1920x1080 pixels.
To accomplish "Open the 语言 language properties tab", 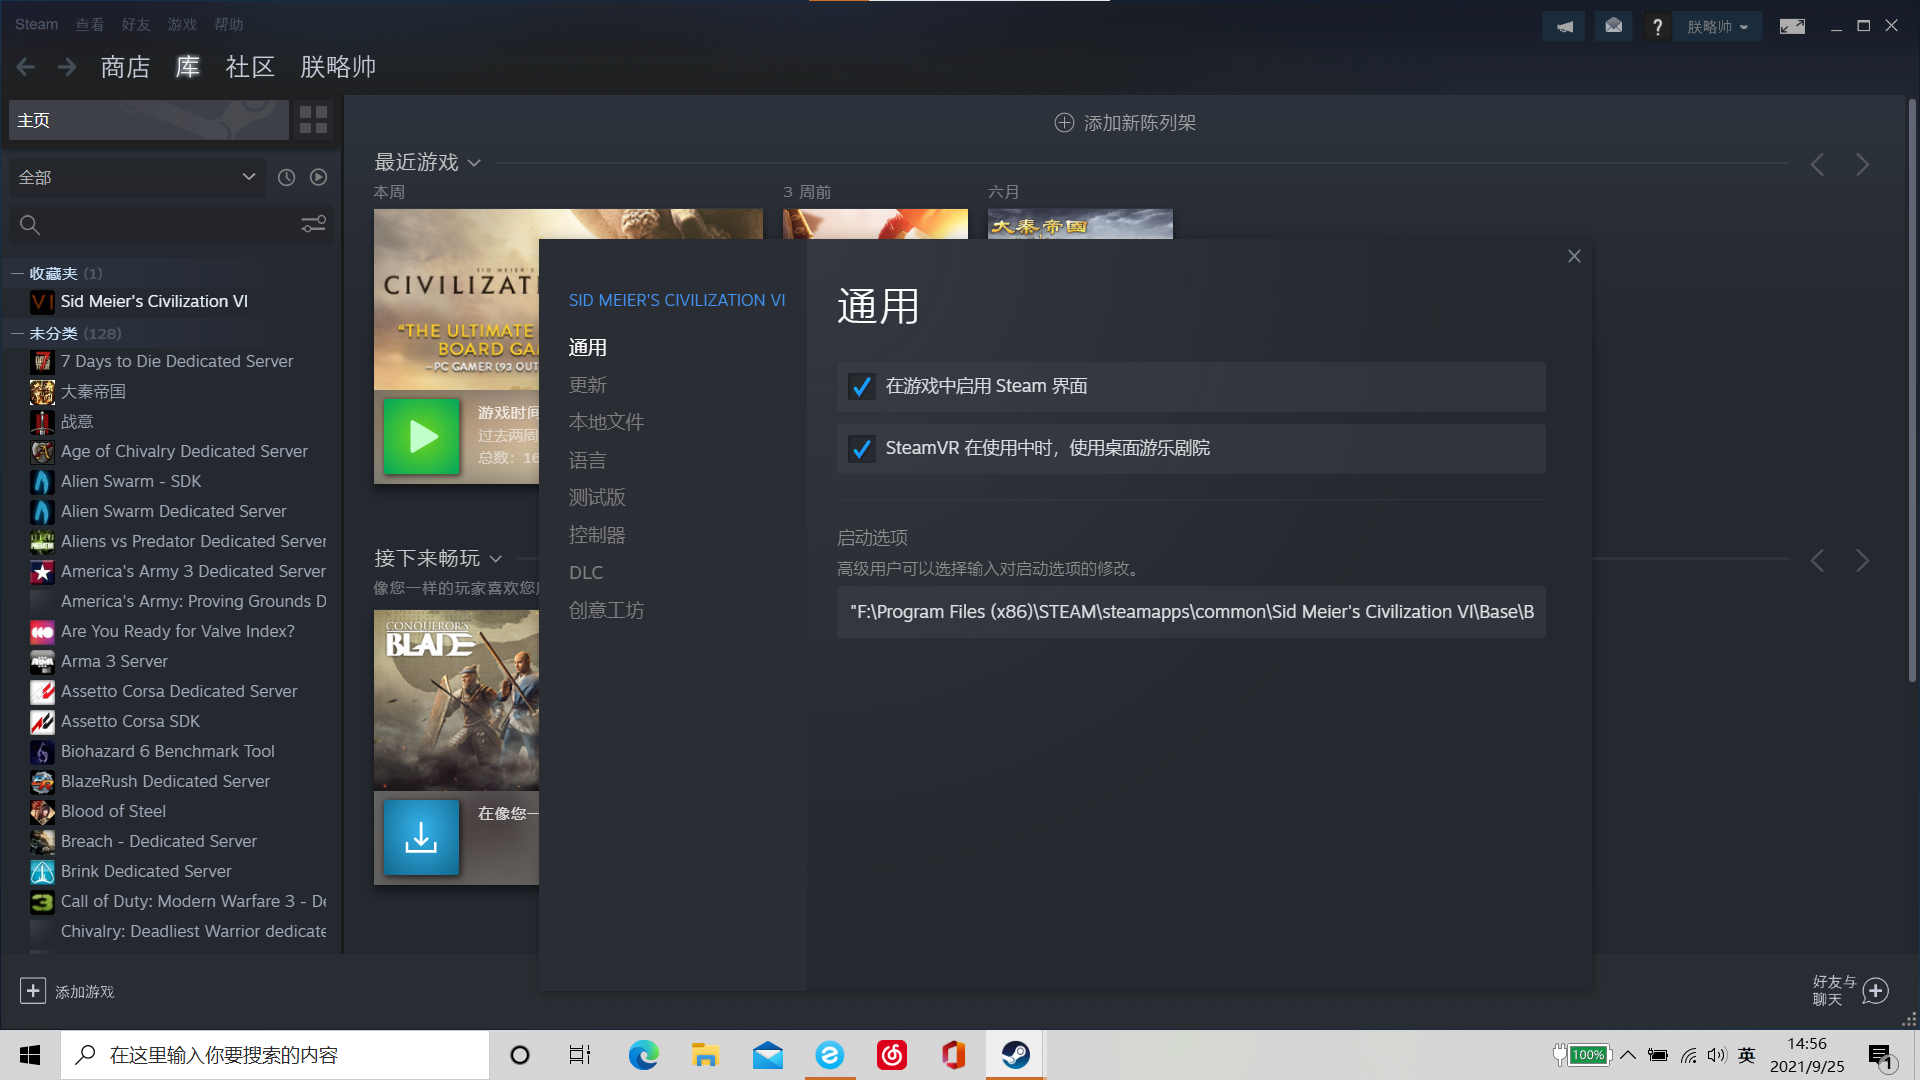I will coord(588,460).
